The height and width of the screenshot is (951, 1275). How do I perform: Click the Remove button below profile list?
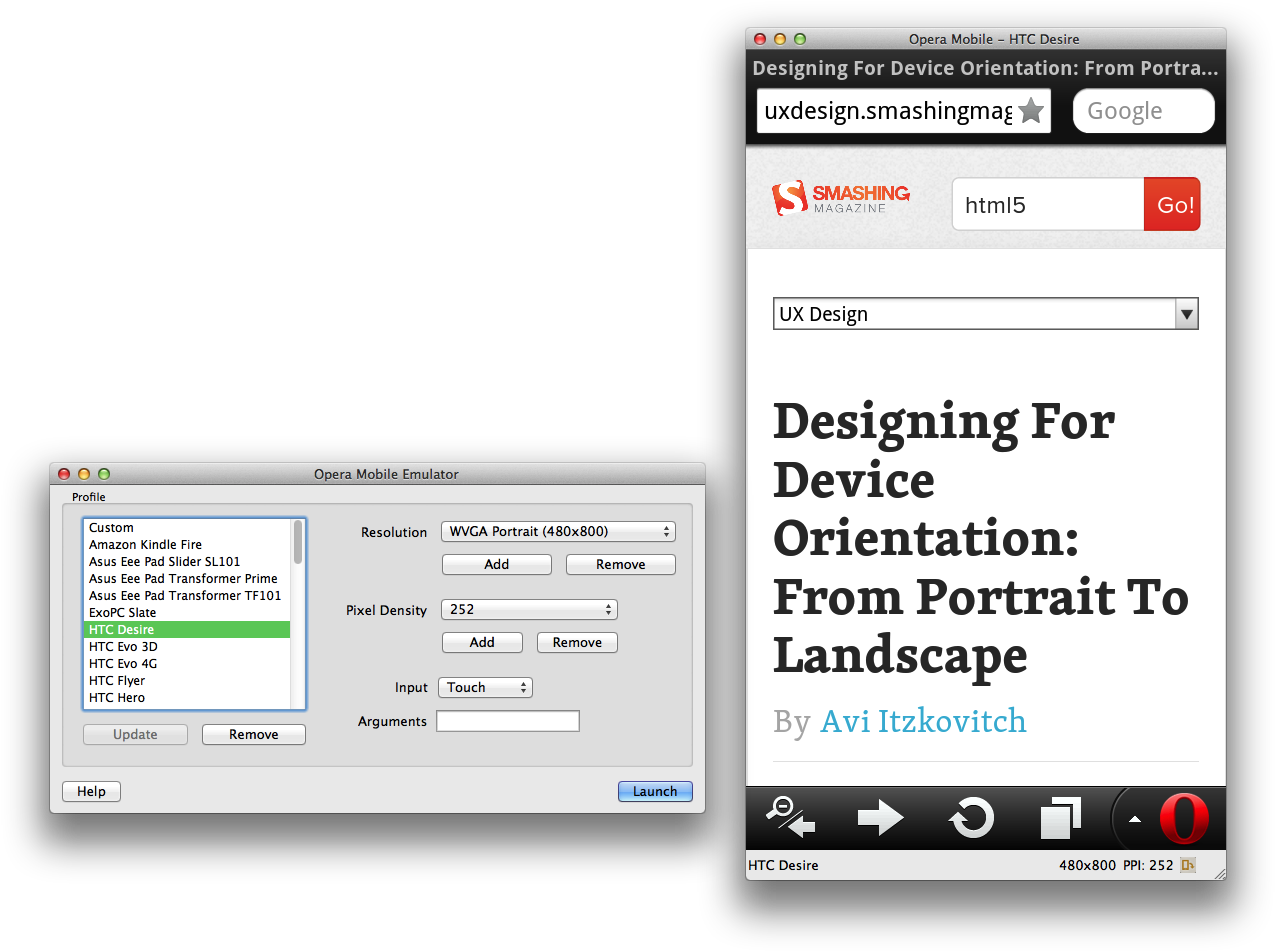point(254,735)
